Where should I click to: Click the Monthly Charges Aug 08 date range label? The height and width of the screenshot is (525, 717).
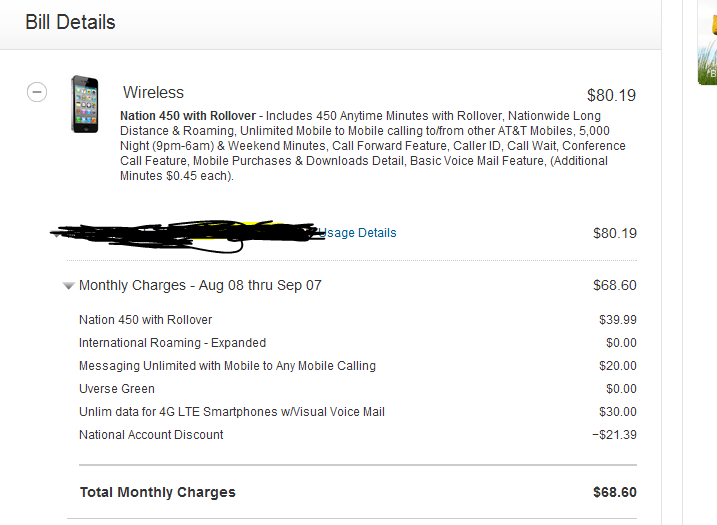(200, 285)
